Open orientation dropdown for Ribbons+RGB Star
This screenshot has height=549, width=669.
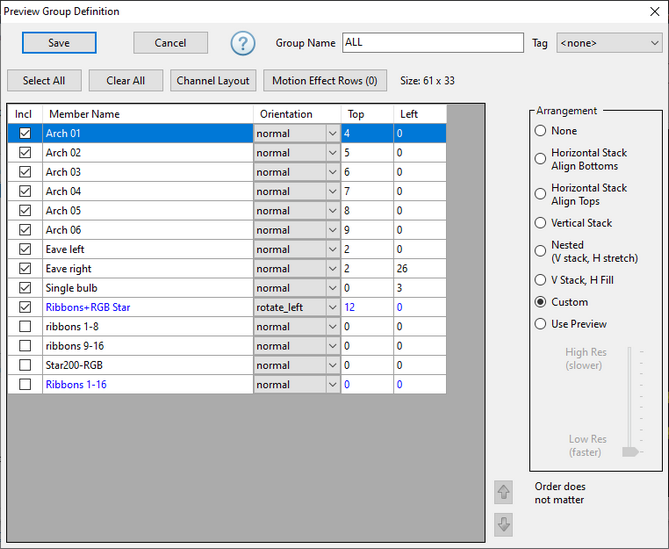tap(296, 308)
